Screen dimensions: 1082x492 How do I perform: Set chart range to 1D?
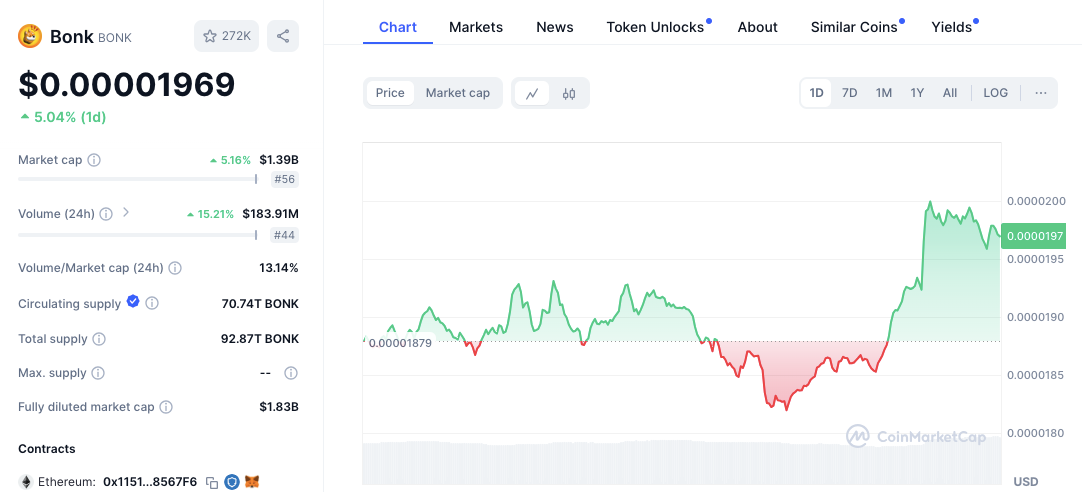click(x=816, y=93)
